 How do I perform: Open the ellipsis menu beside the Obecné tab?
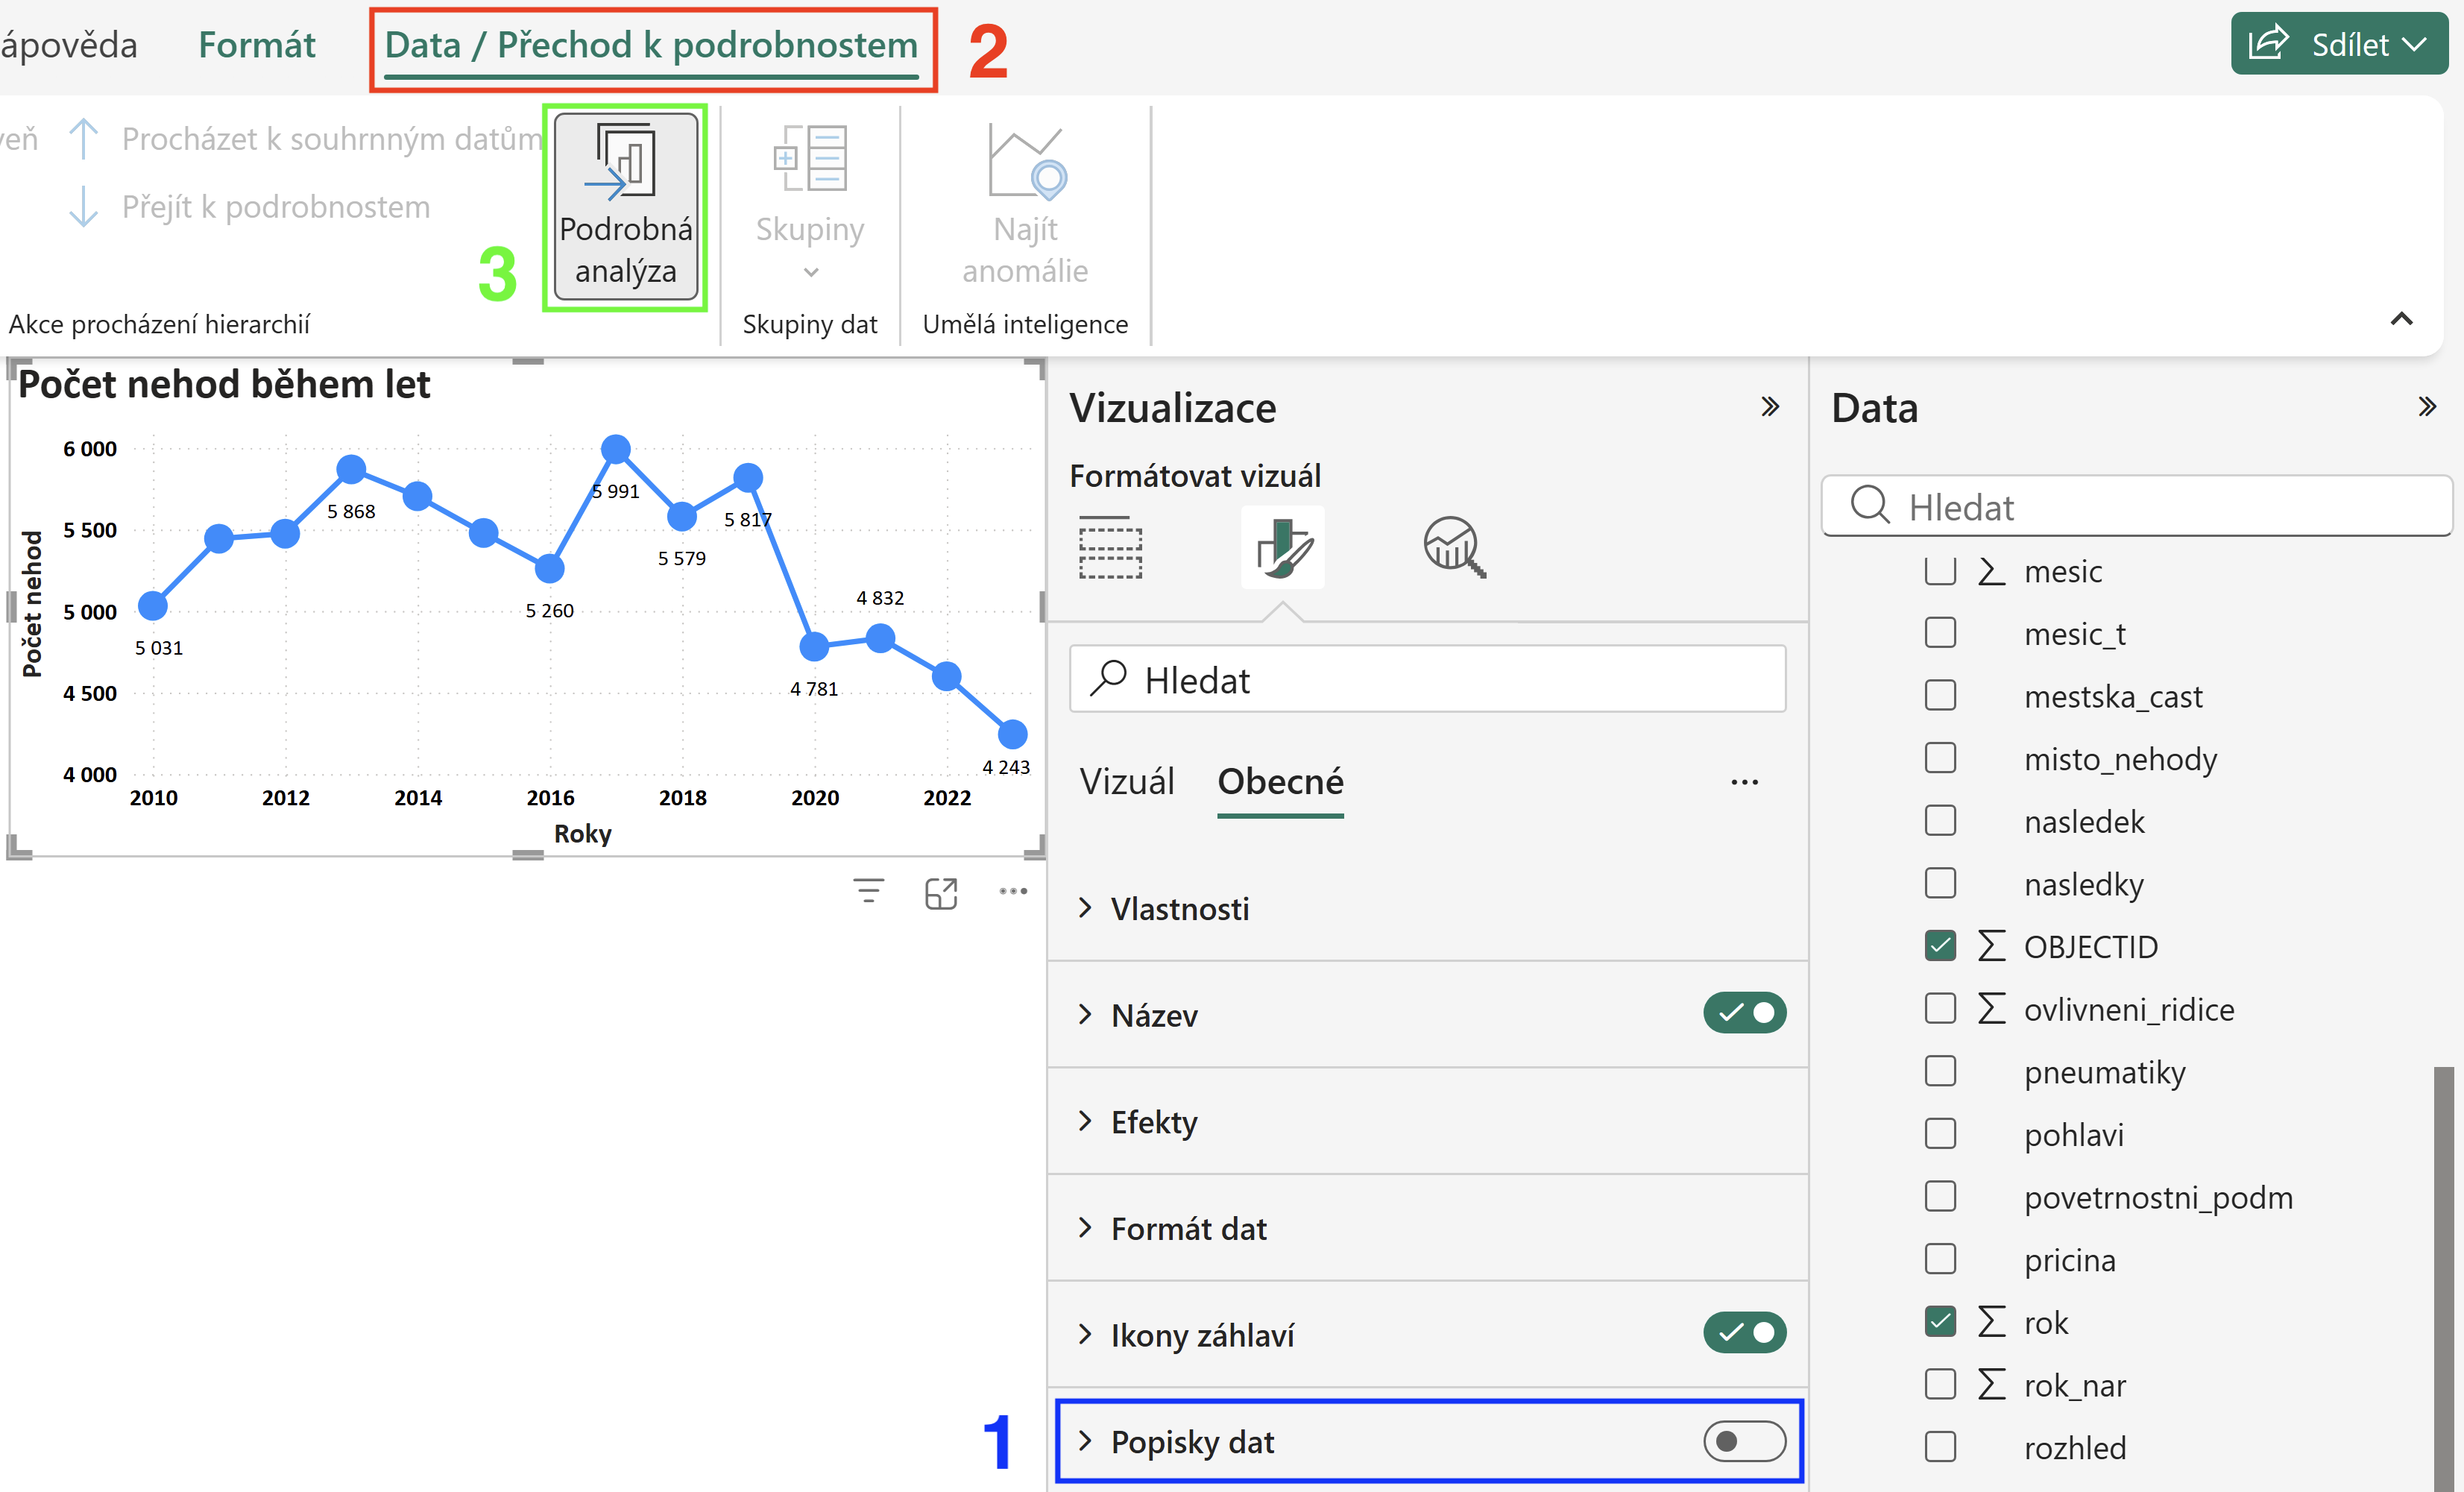click(x=1745, y=782)
